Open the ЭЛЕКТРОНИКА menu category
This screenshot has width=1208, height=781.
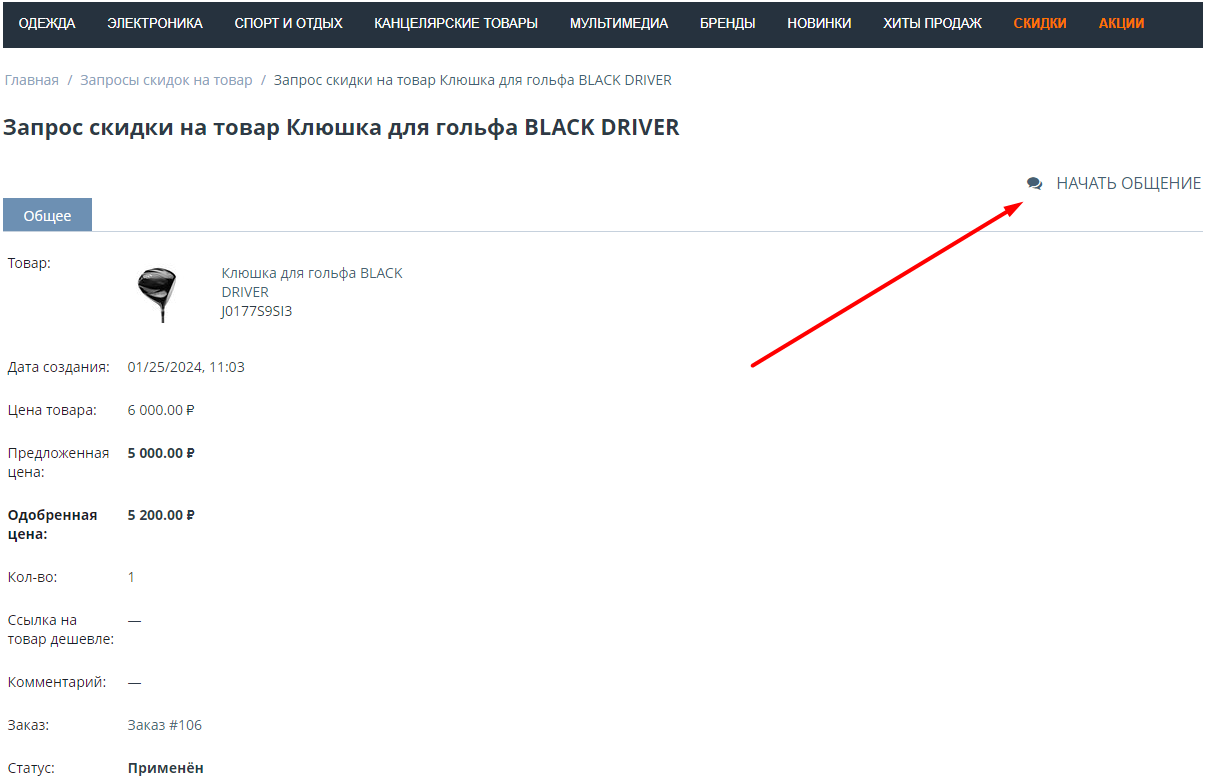tap(155, 23)
